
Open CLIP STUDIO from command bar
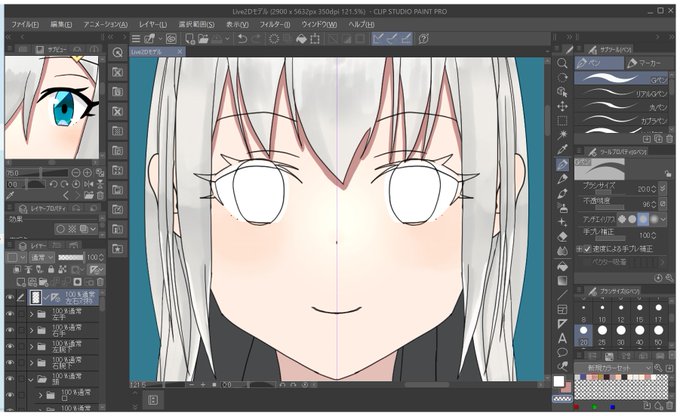point(170,39)
